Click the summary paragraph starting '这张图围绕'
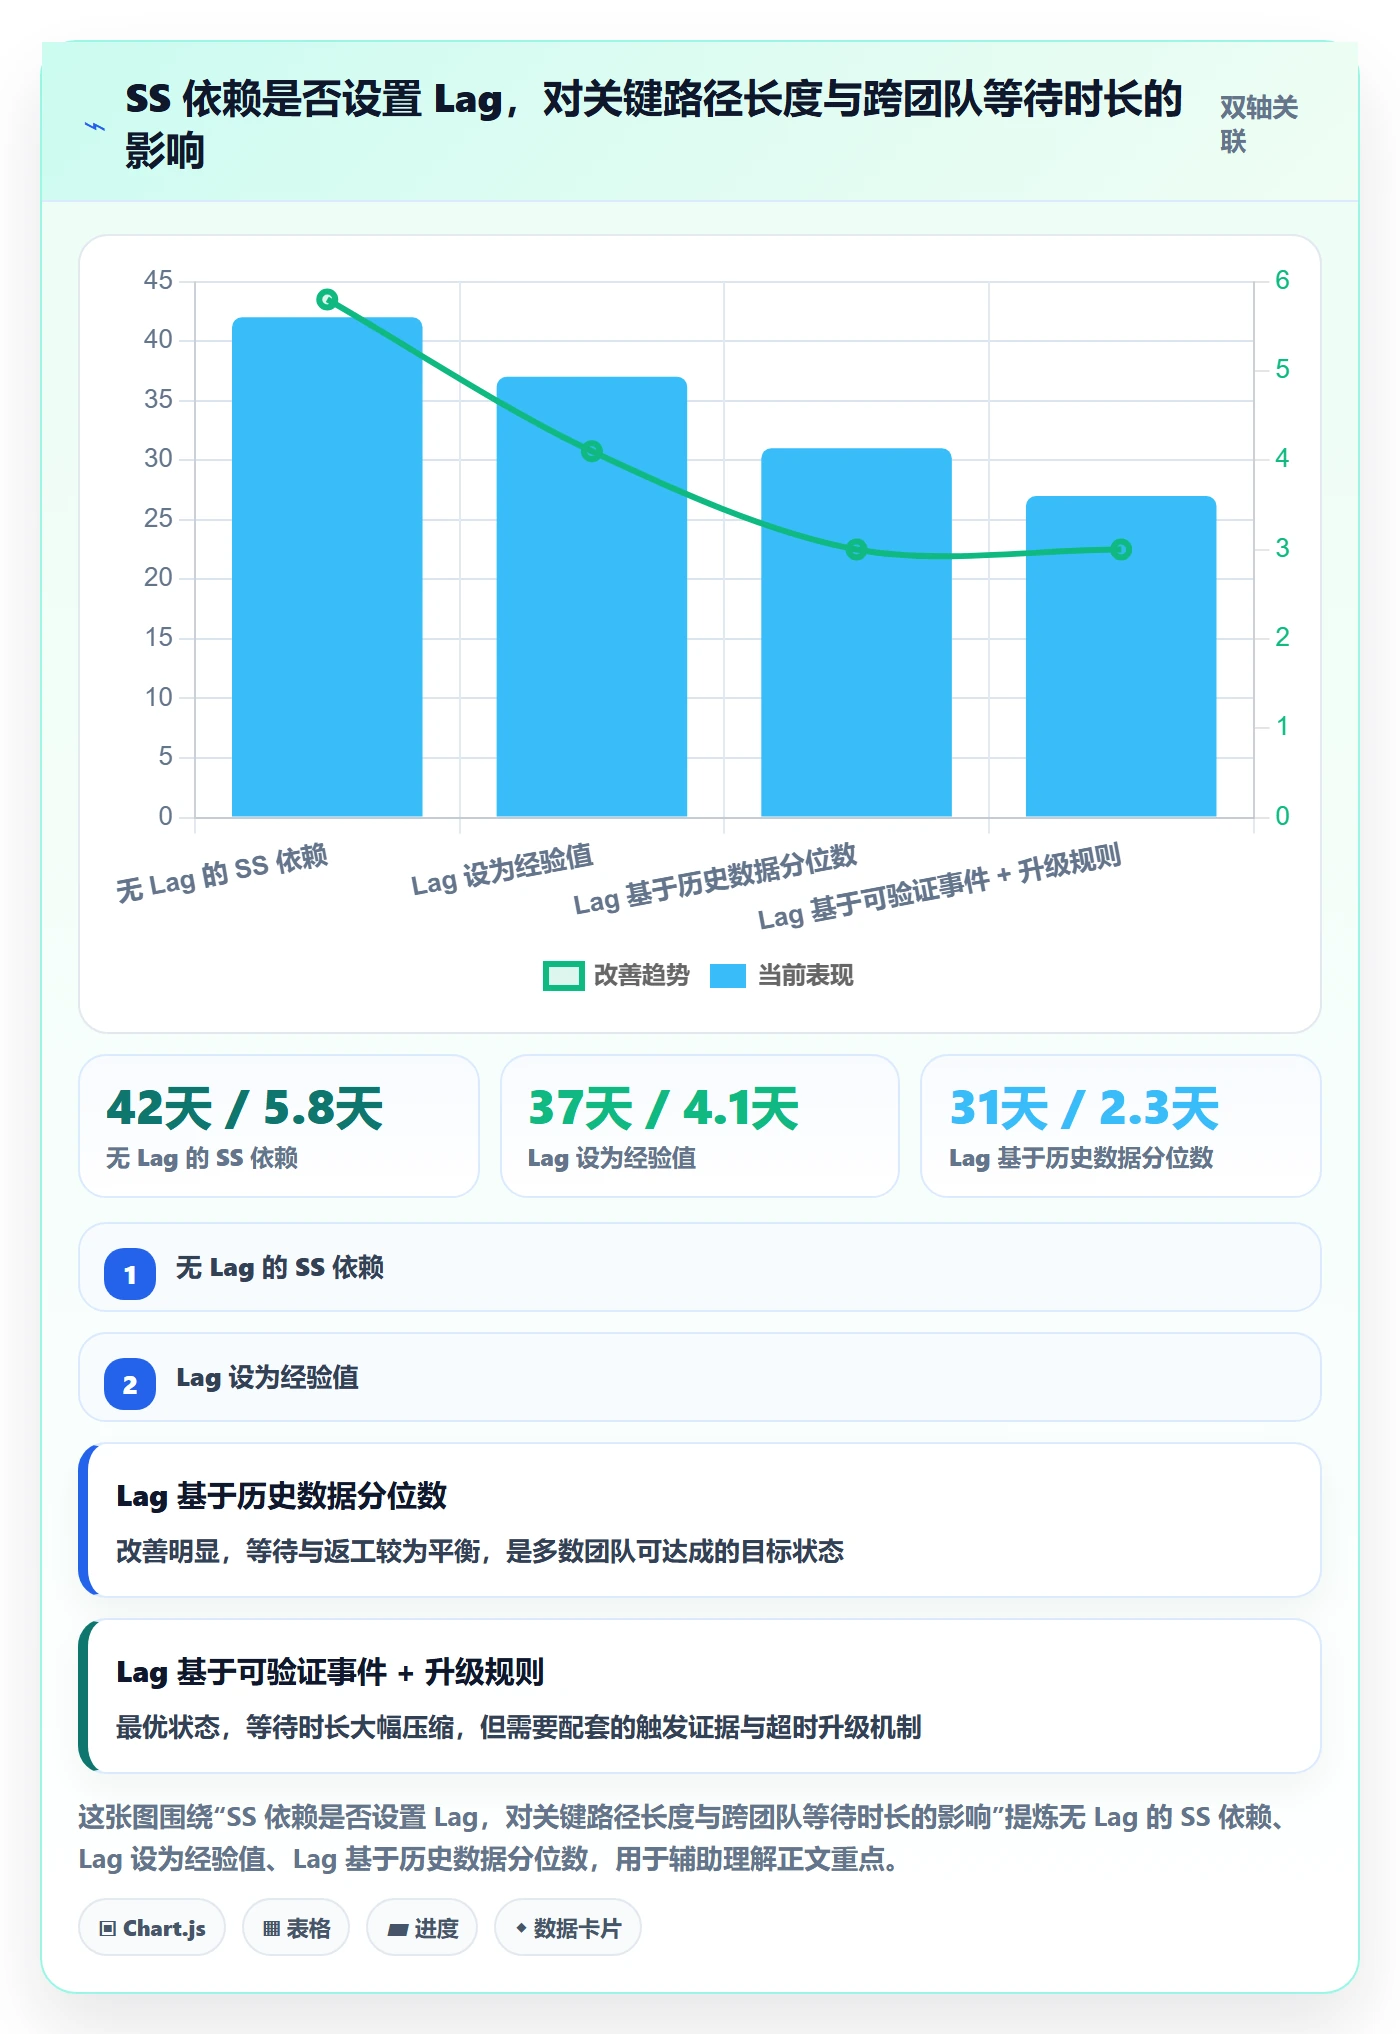Screen dimensions: 1400x2034 click(x=684, y=1838)
